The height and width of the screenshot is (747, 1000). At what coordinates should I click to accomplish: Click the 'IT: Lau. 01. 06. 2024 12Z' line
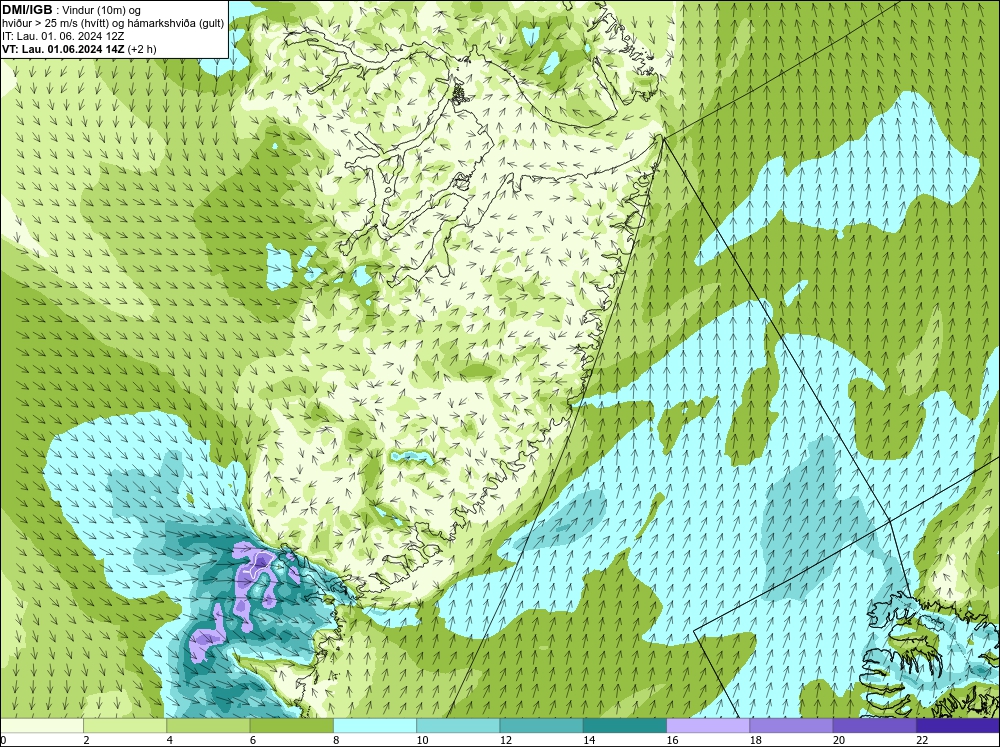(63, 36)
